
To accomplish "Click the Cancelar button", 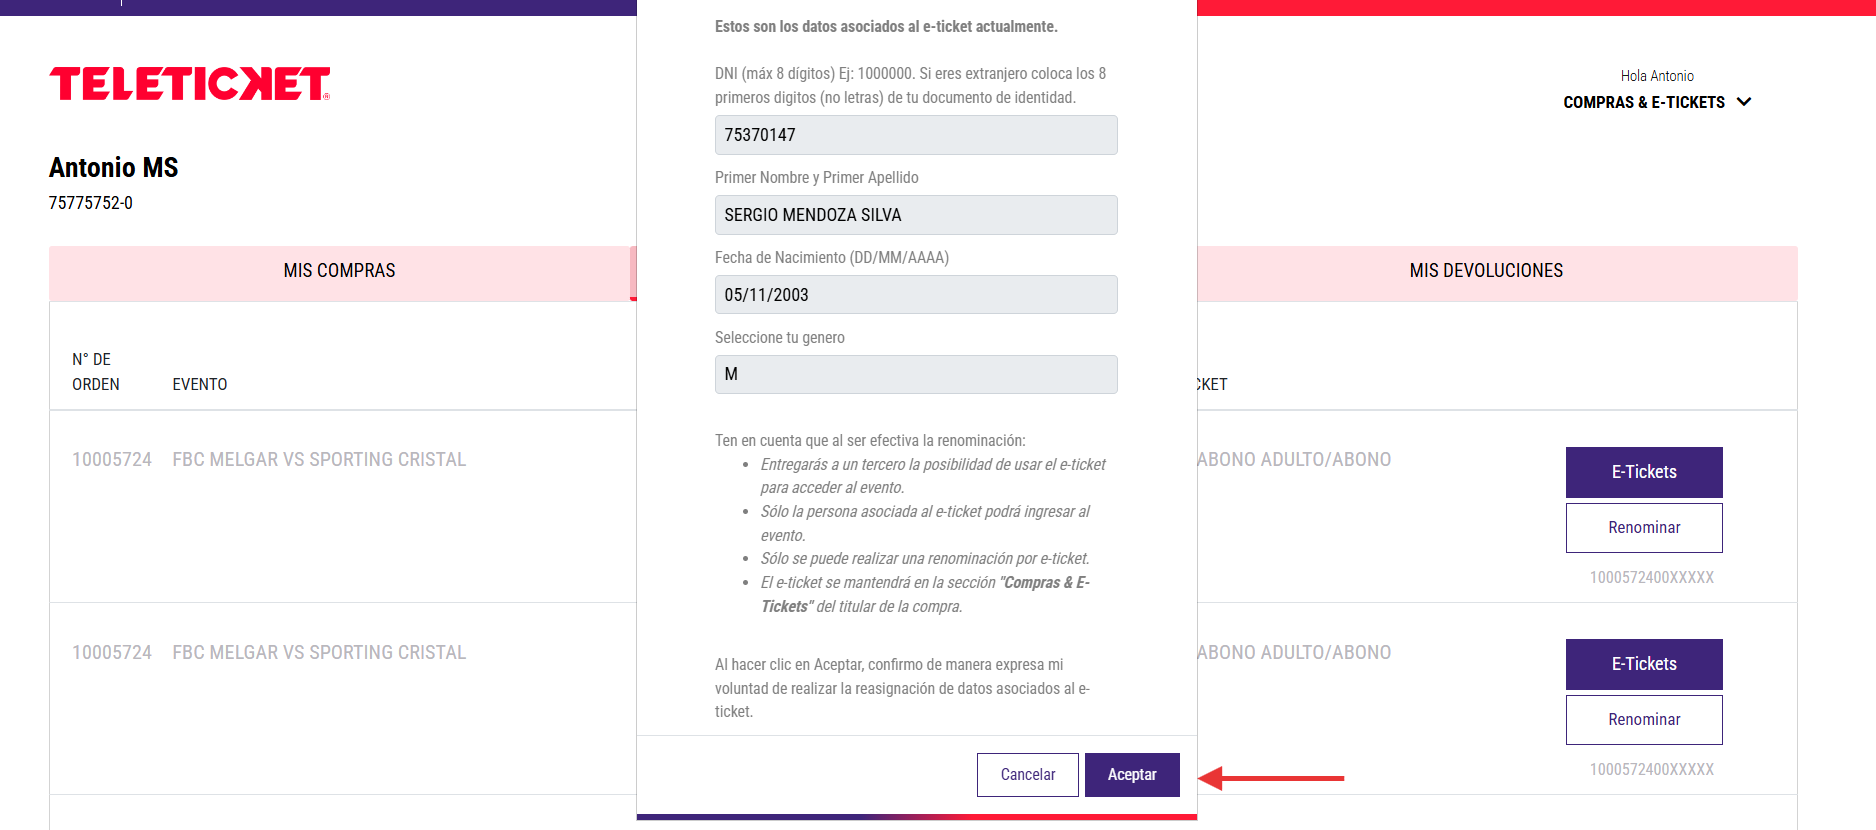I will point(1028,775).
